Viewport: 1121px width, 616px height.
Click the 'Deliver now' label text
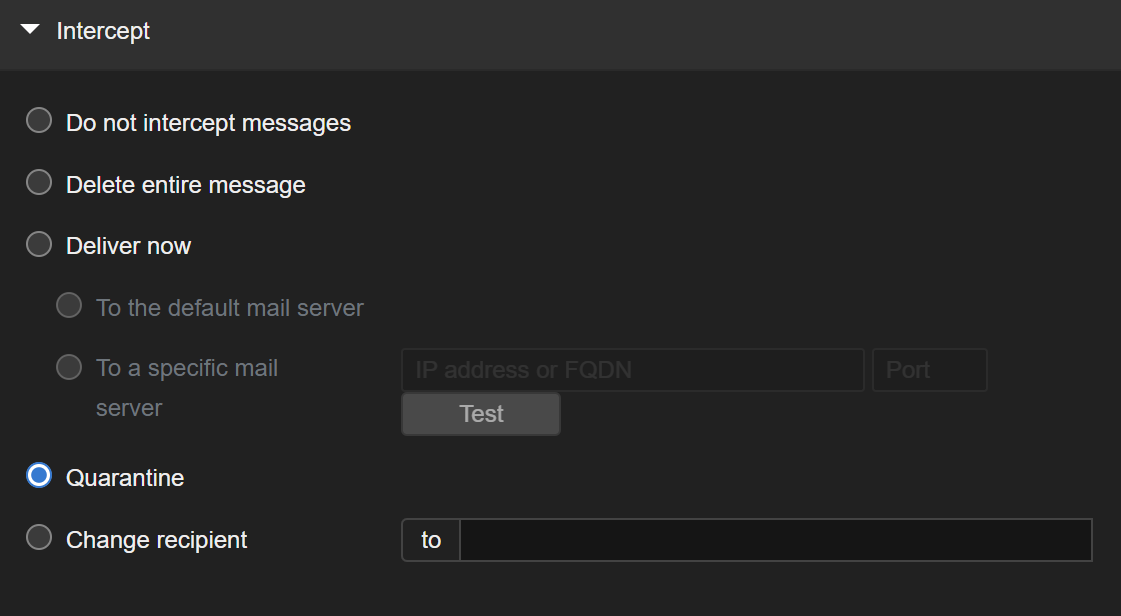pos(128,246)
